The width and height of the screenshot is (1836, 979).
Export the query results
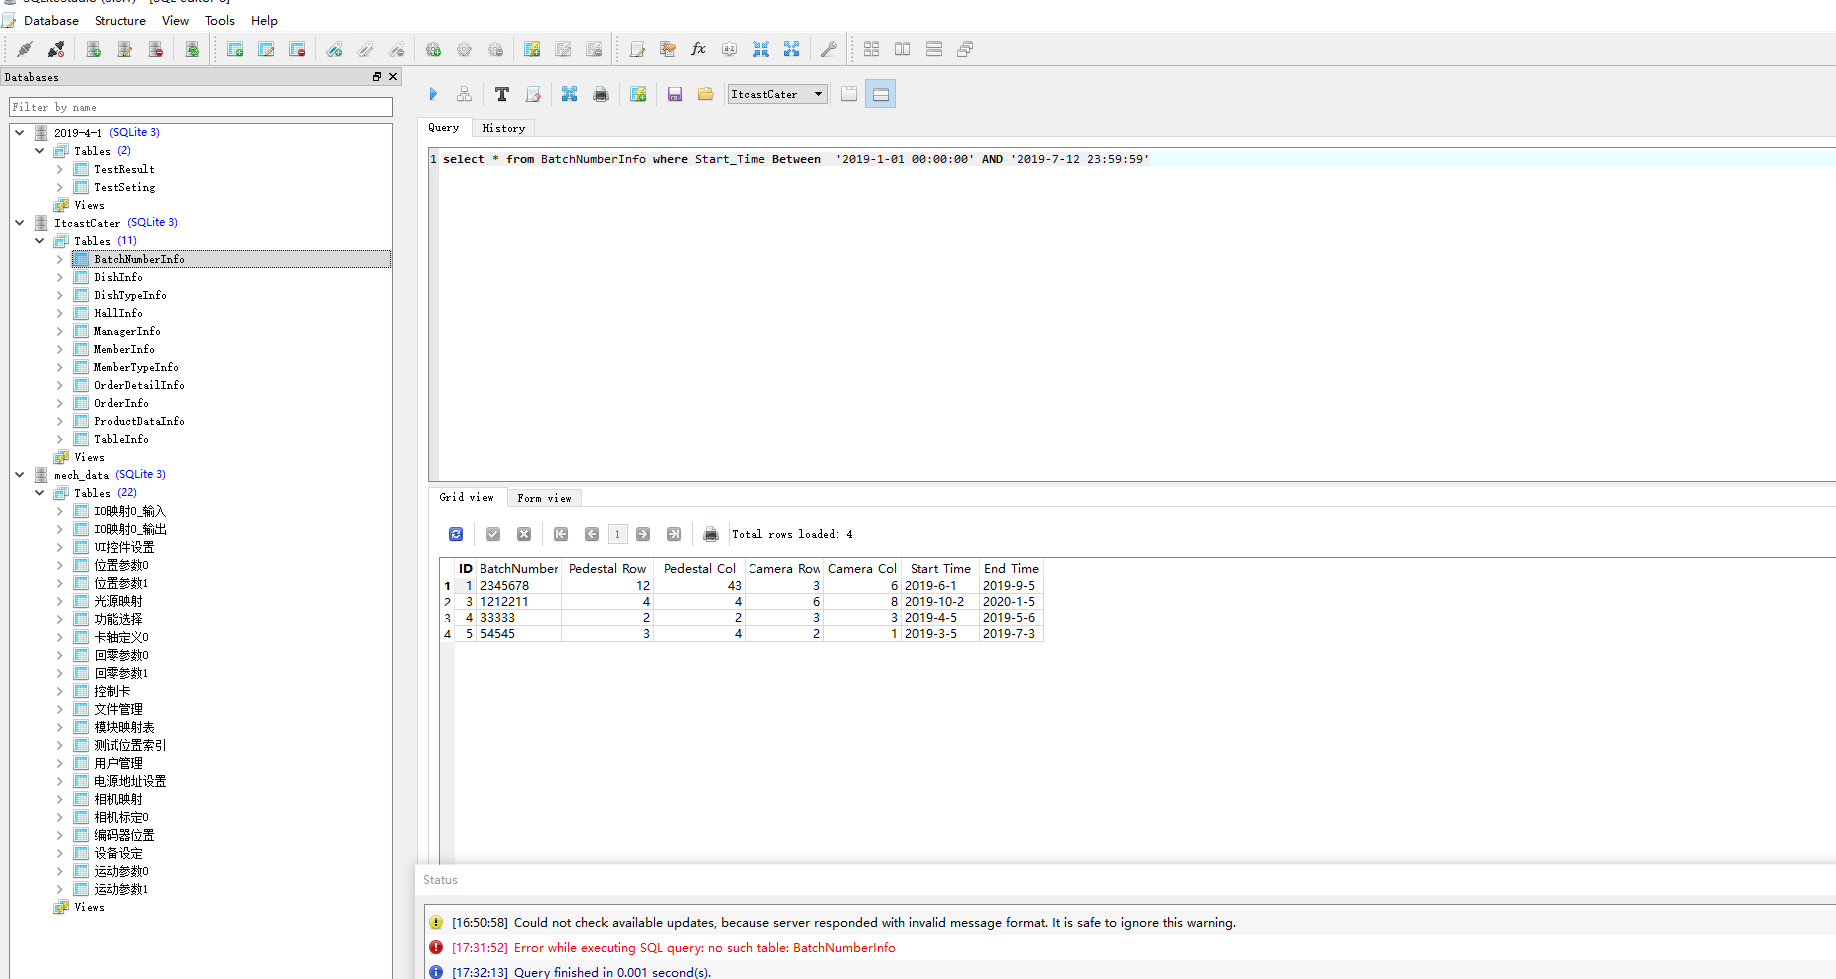pyautogui.click(x=569, y=93)
